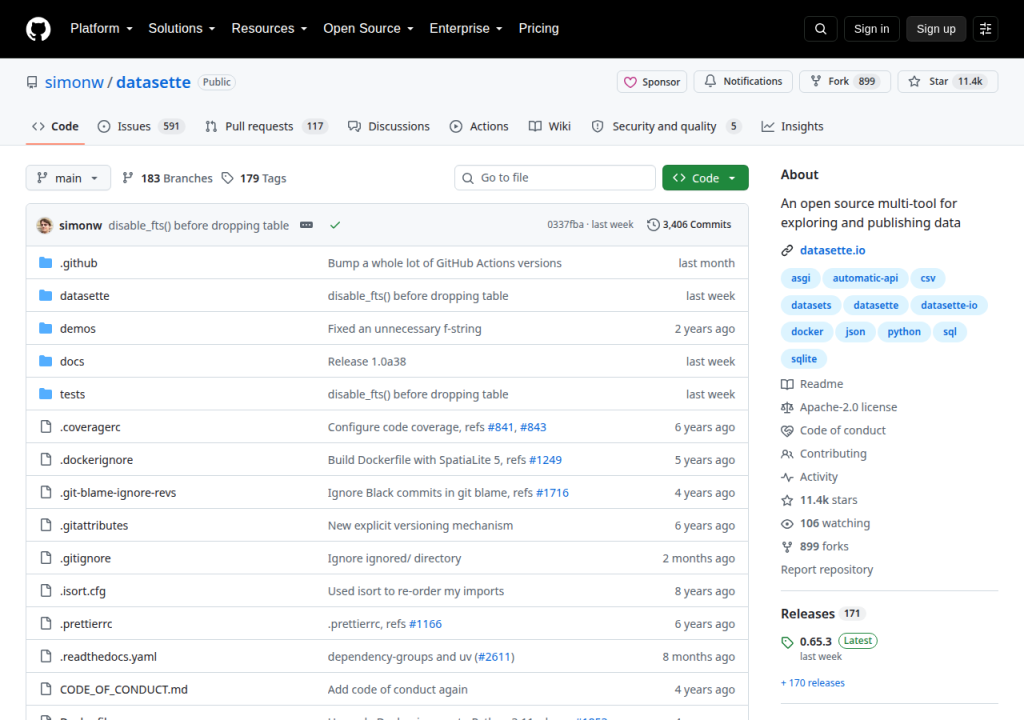Click the Notifications bell button
Viewport: 1024px width, 720px height.
pyautogui.click(x=743, y=81)
